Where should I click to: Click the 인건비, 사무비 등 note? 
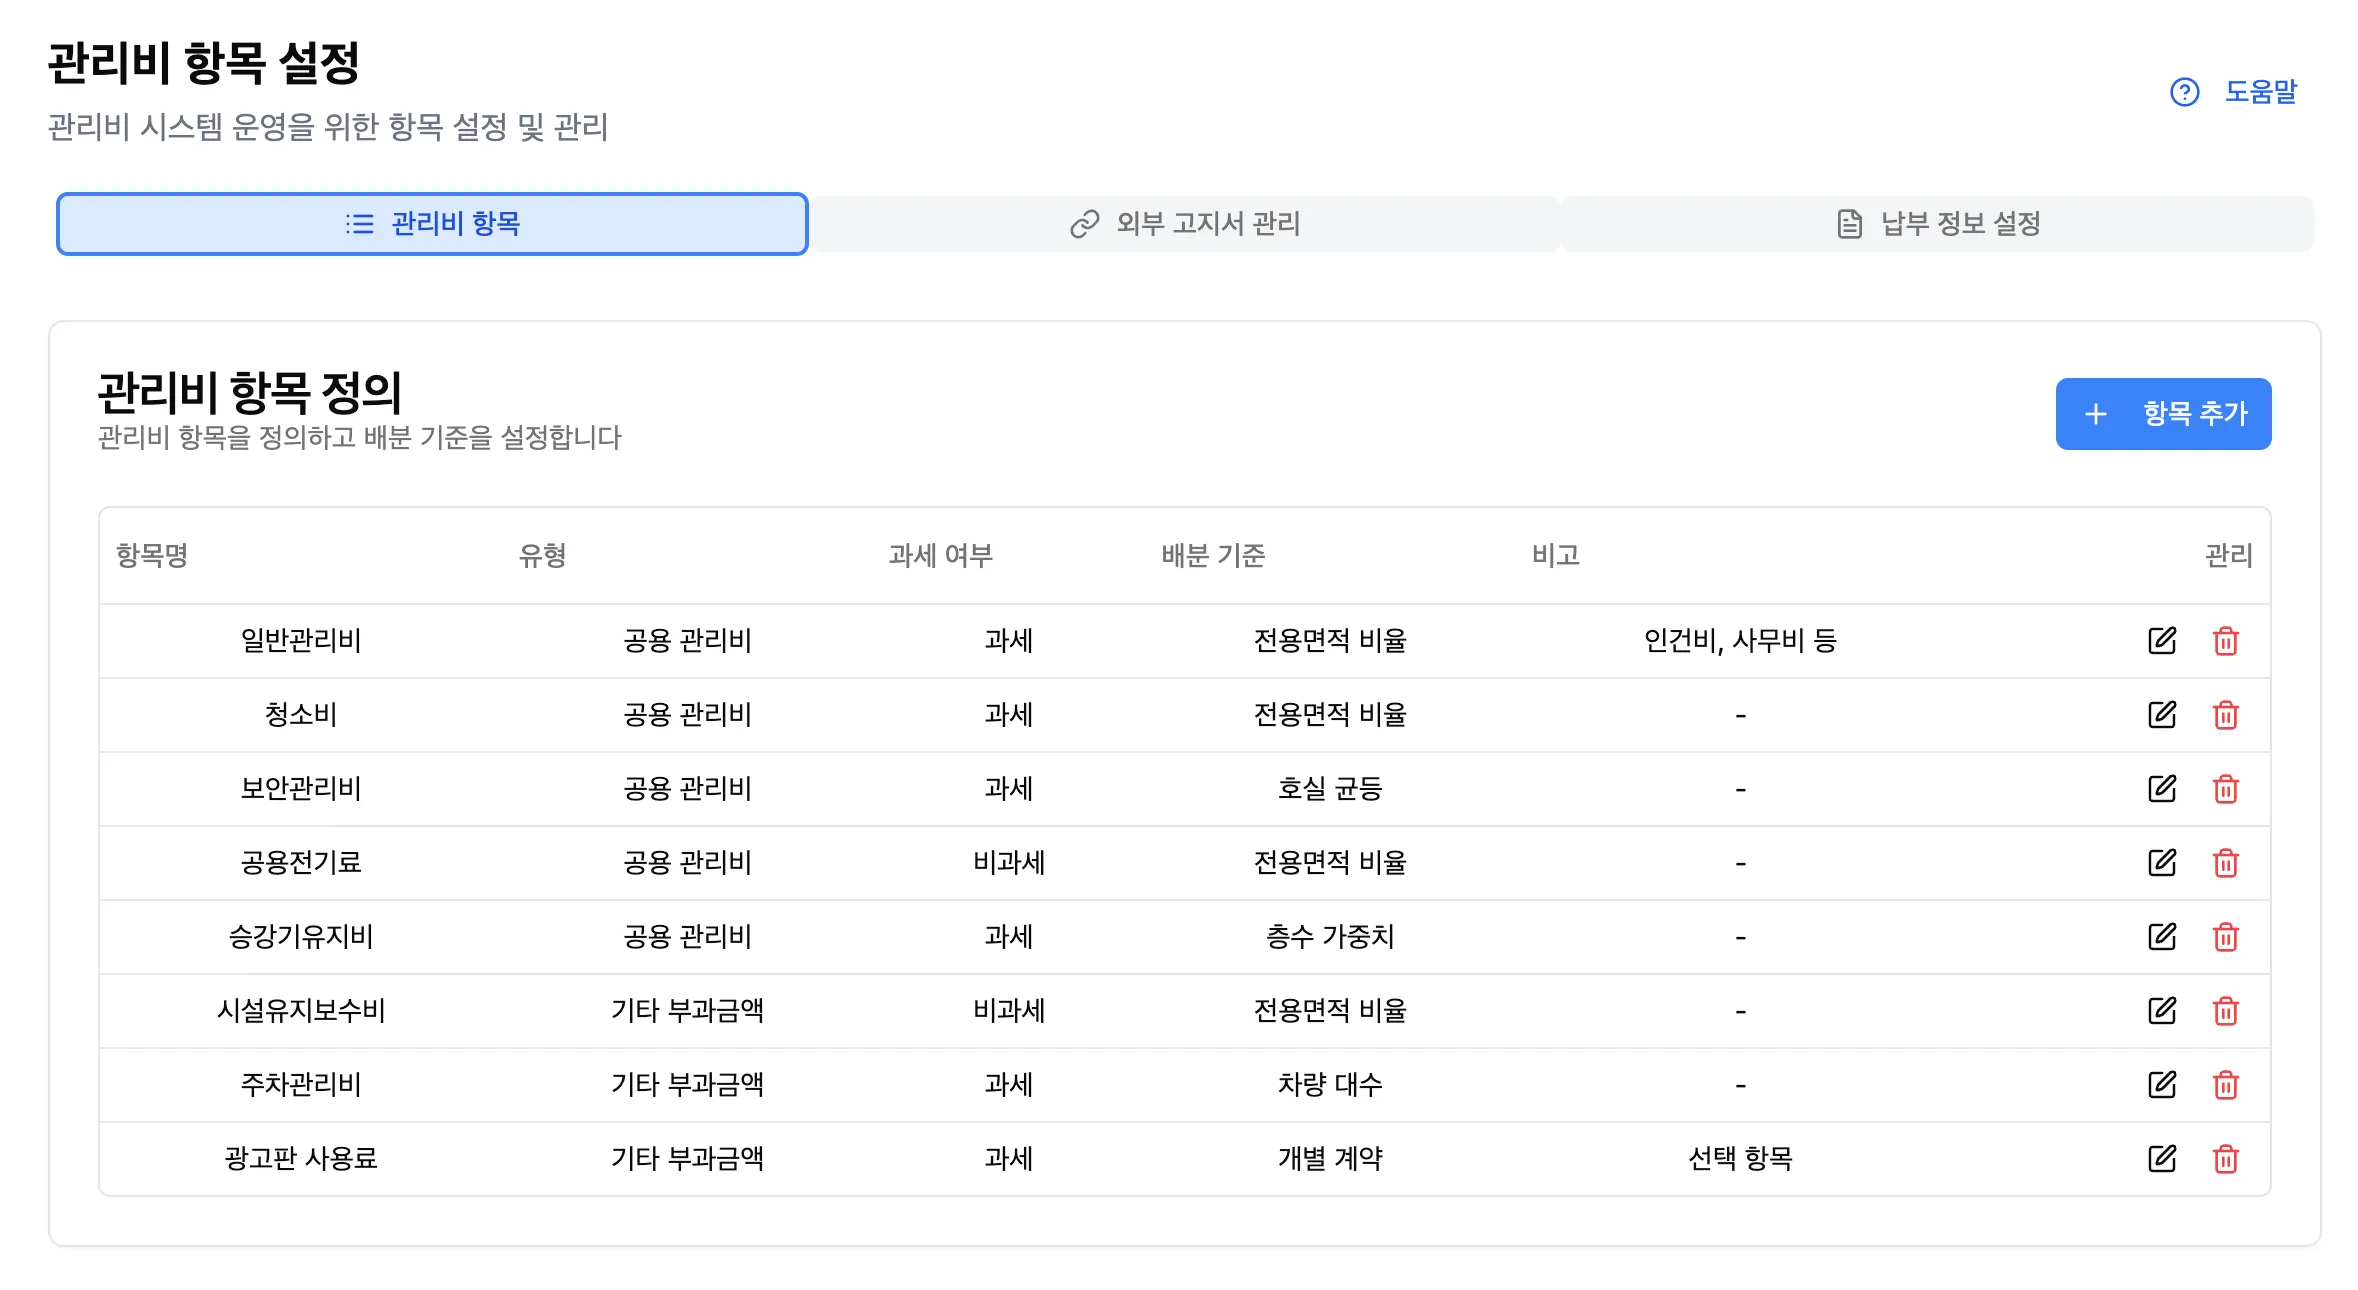pyautogui.click(x=1740, y=640)
